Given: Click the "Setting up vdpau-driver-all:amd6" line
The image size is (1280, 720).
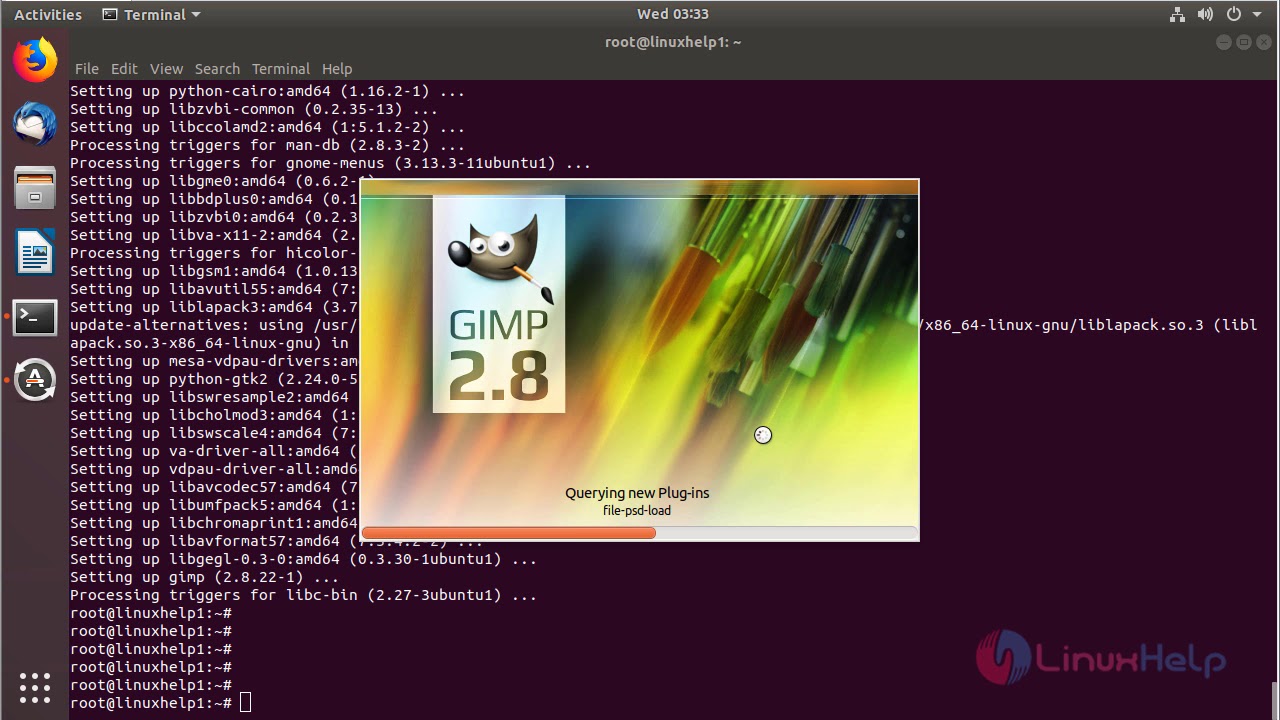Looking at the screenshot, I should tap(214, 469).
